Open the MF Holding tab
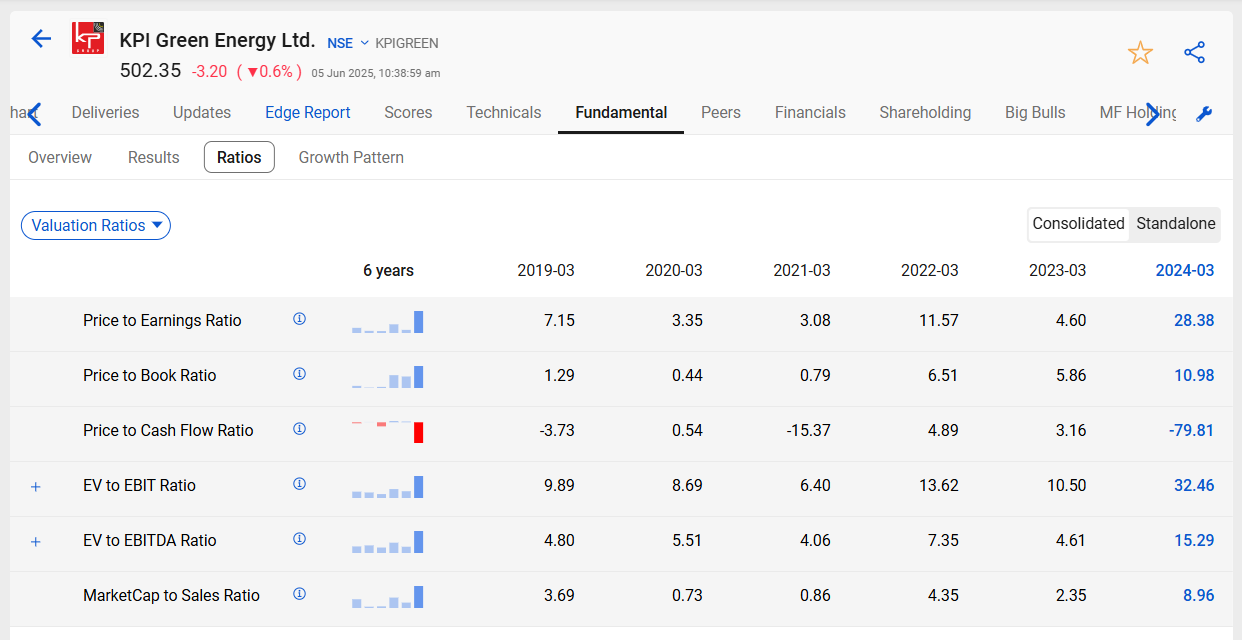 tap(1138, 113)
